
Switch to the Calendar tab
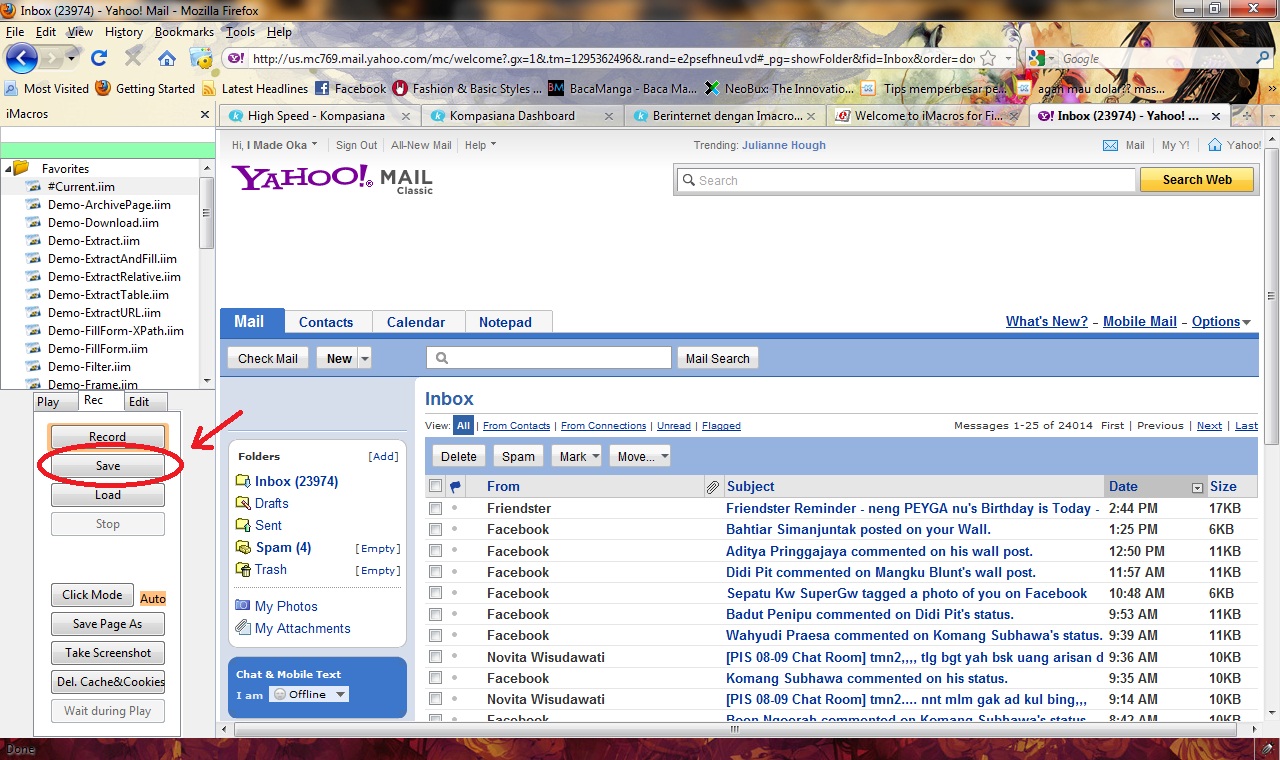tap(416, 322)
